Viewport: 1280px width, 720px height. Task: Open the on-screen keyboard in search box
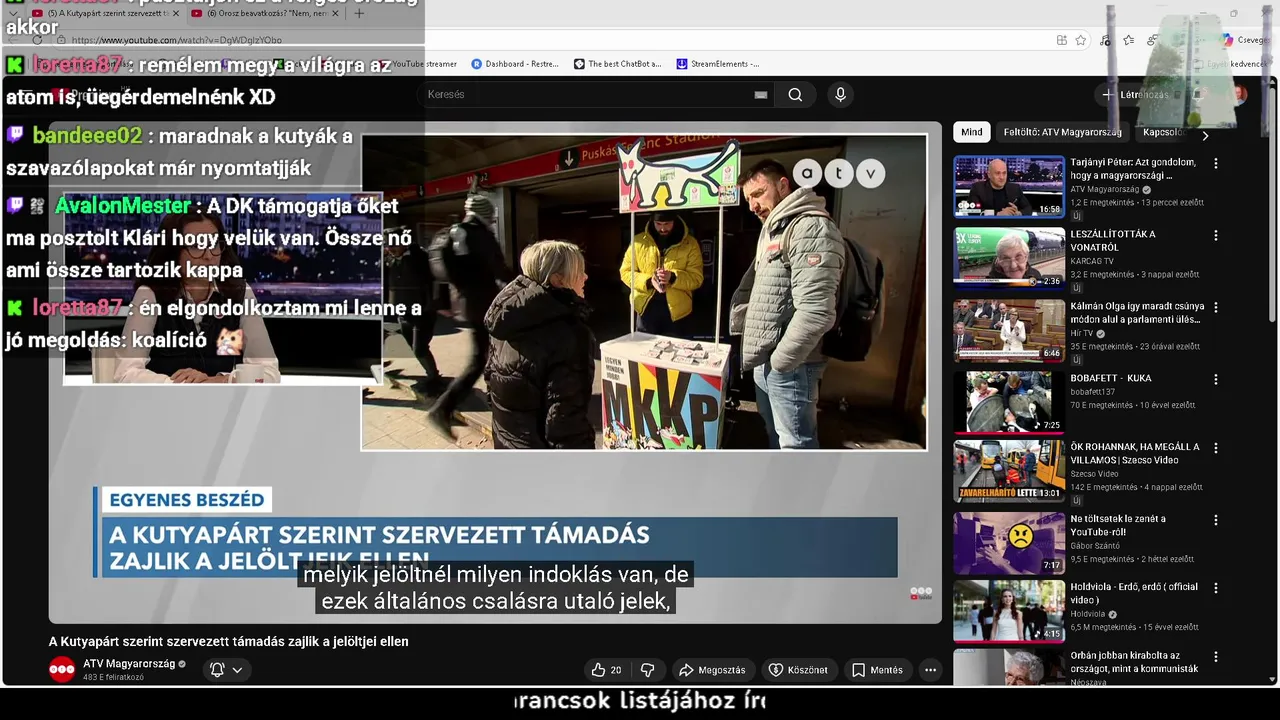760,95
